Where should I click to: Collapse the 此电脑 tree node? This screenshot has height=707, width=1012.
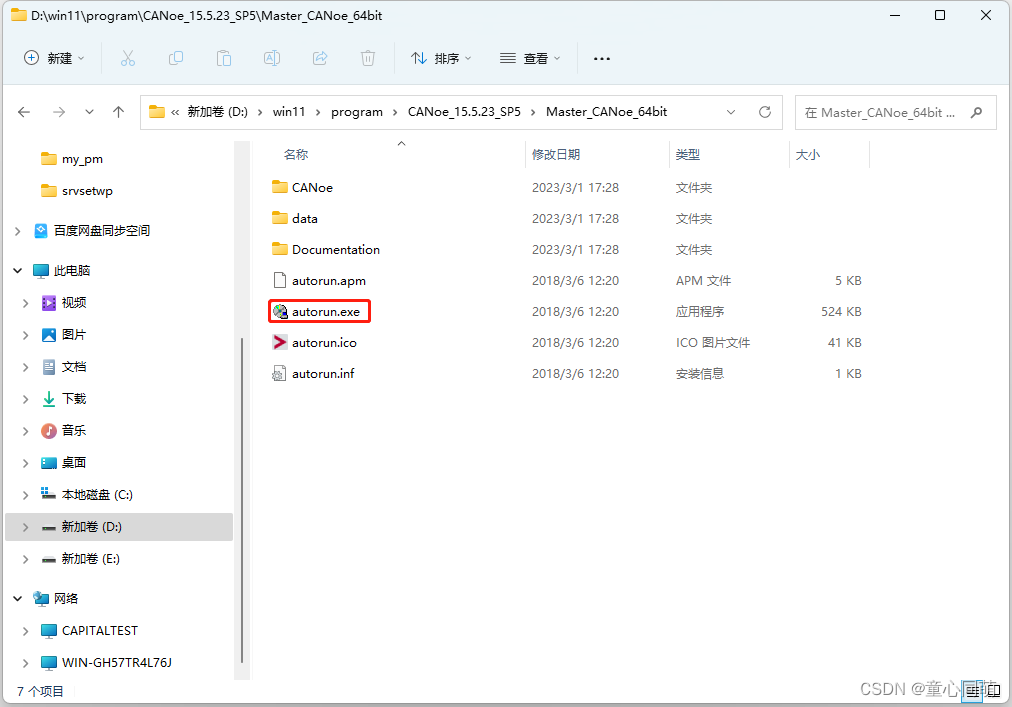[x=17, y=270]
